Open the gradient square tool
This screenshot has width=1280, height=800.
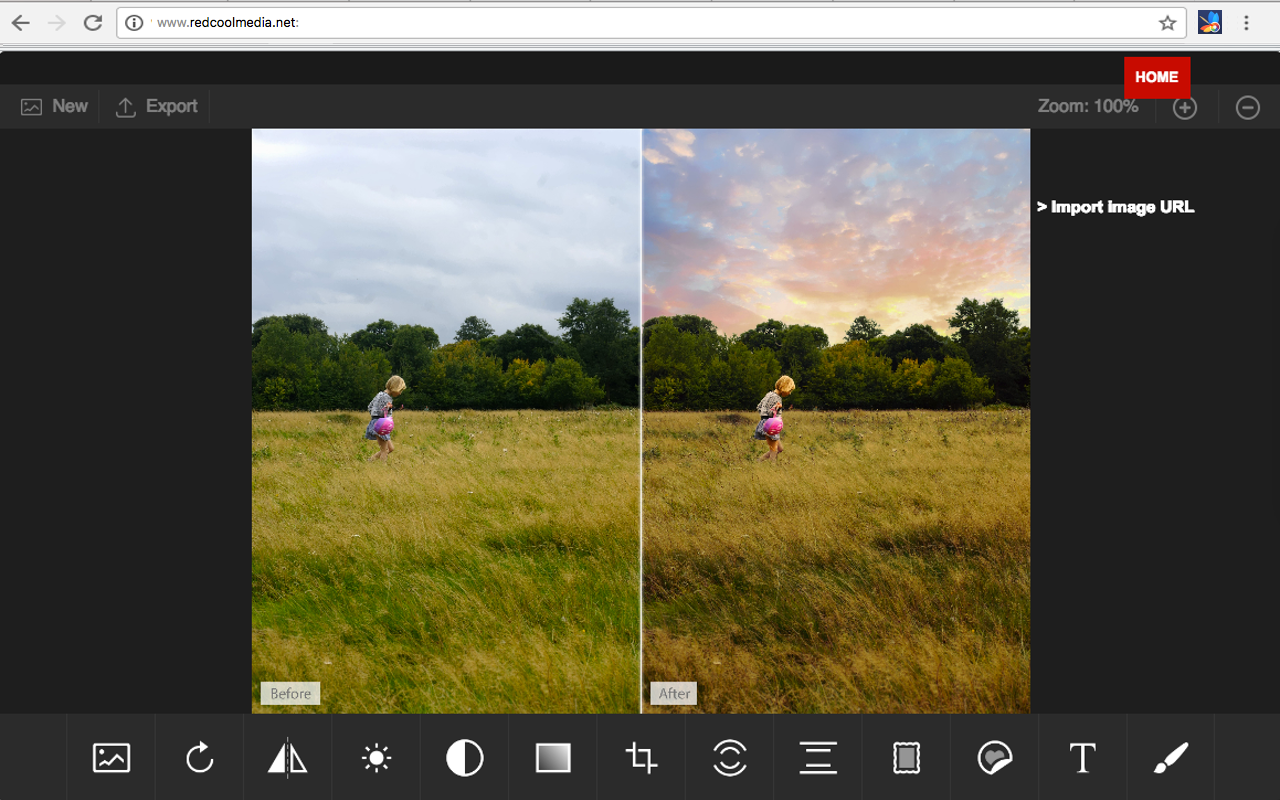pos(553,758)
